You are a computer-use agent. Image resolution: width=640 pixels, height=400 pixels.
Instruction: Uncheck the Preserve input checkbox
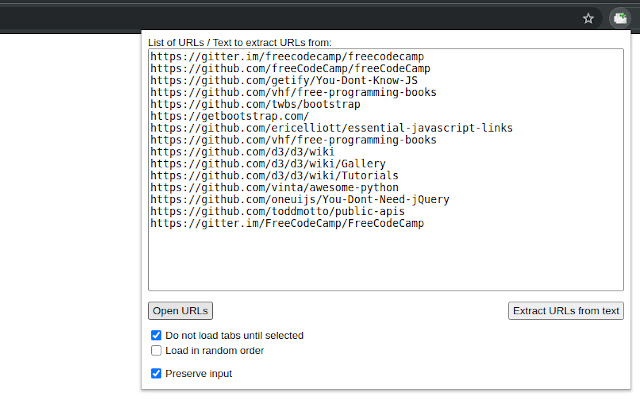pos(156,374)
